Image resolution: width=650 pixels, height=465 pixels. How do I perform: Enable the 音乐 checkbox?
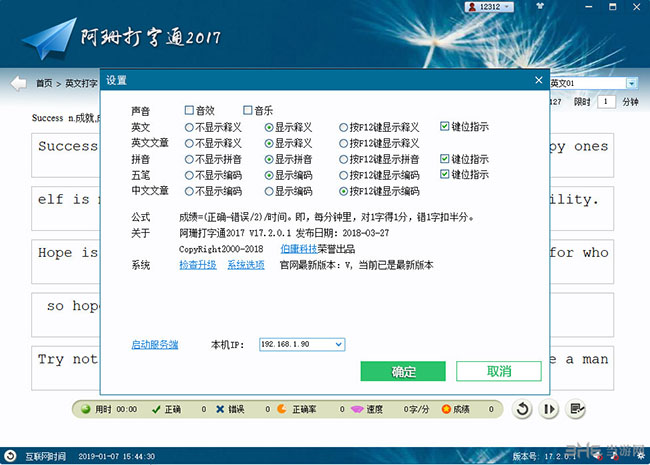(x=247, y=110)
